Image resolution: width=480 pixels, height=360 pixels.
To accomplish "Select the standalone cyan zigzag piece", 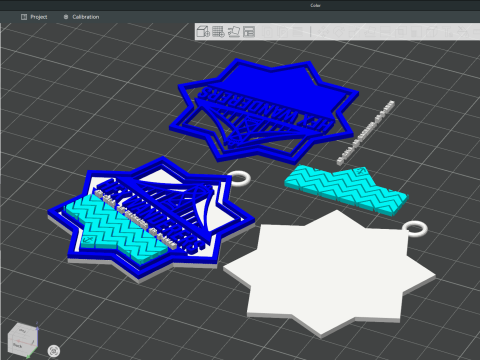I will [346, 190].
